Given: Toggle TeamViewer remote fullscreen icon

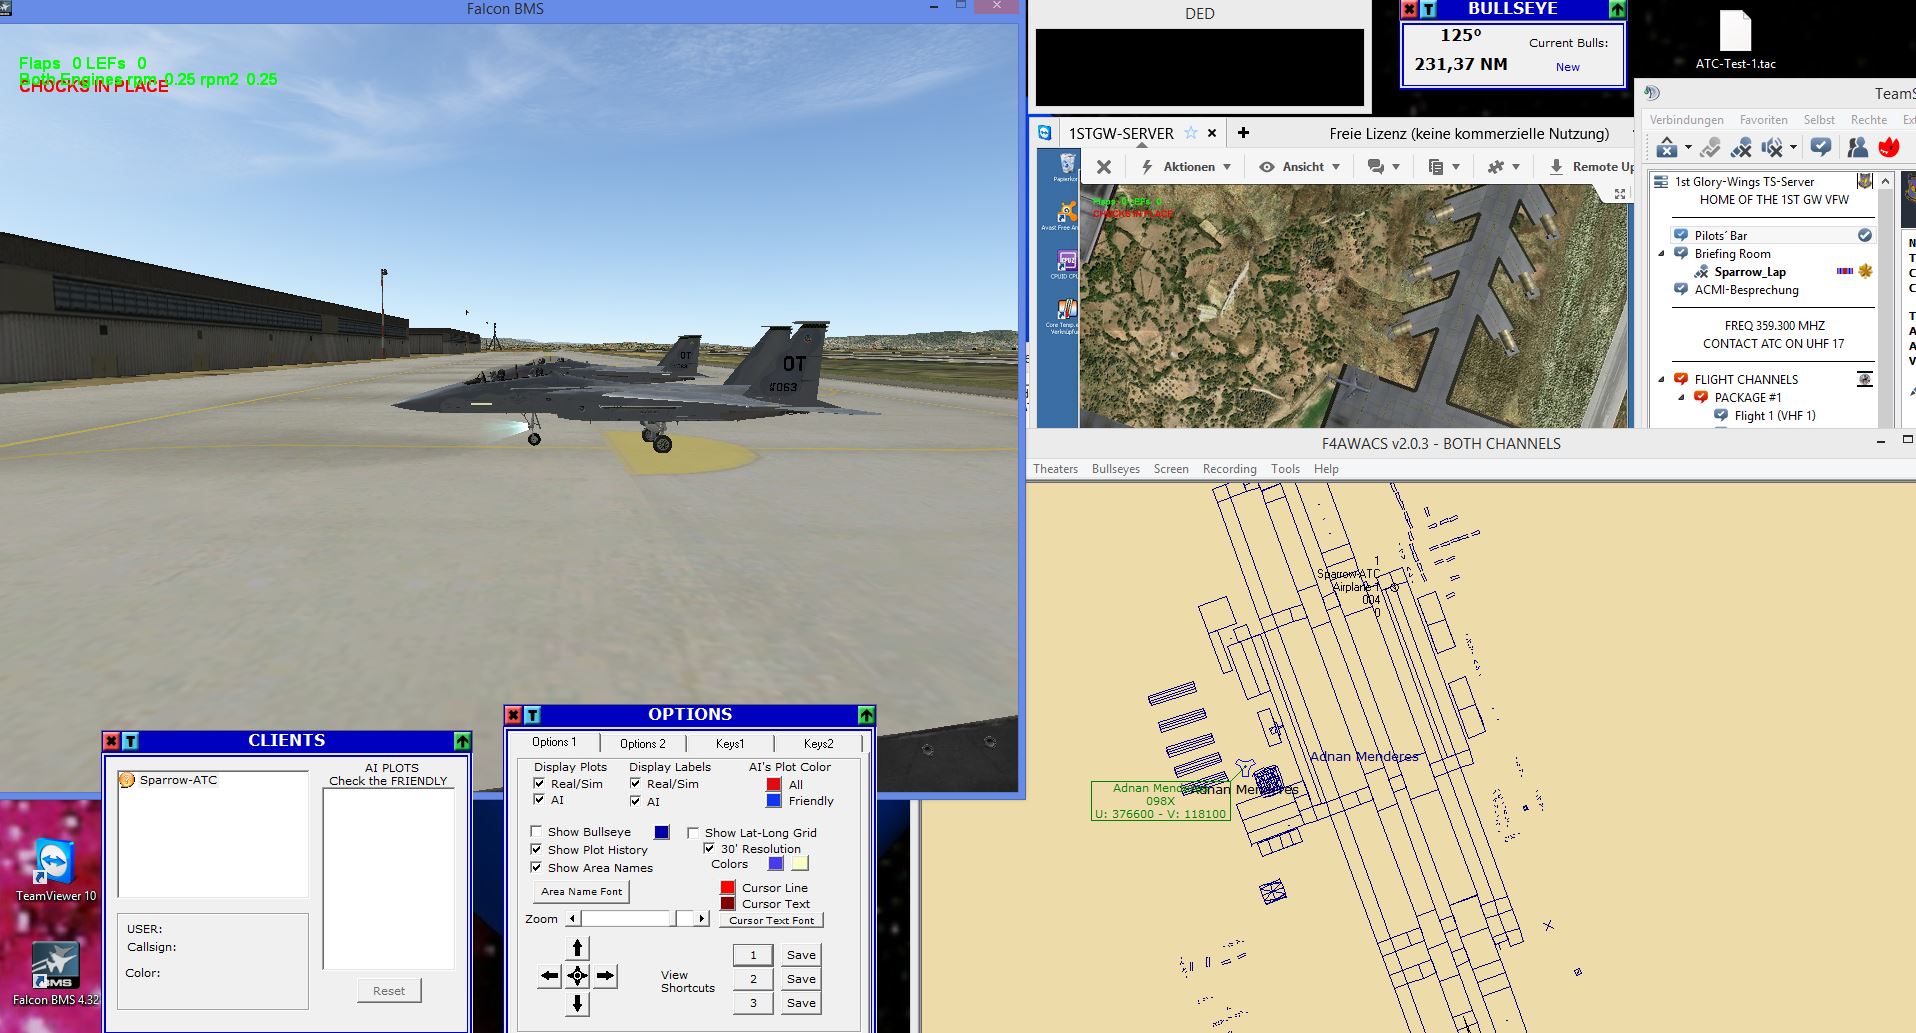Looking at the screenshot, I should [1620, 194].
